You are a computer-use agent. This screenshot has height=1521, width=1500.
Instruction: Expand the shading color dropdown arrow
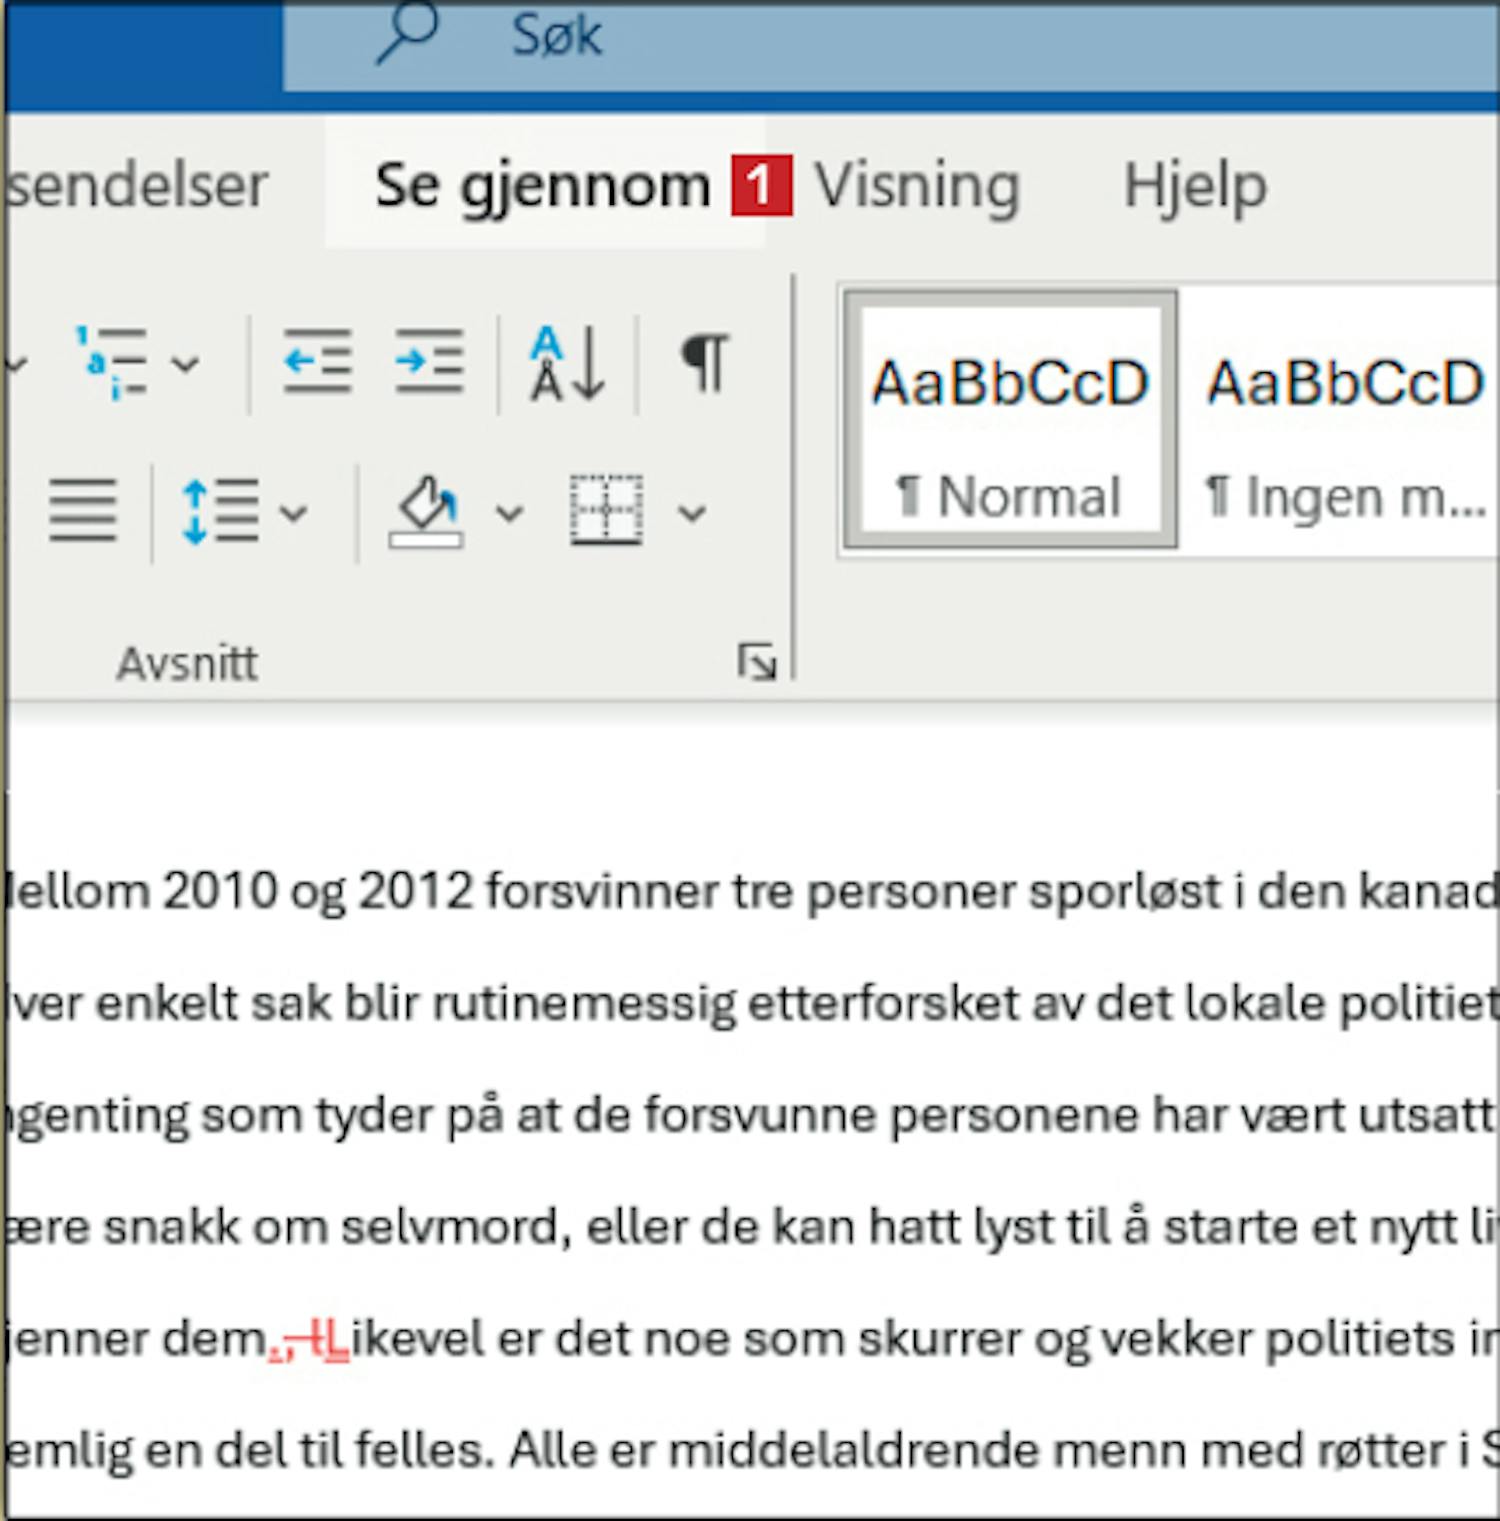tap(510, 514)
